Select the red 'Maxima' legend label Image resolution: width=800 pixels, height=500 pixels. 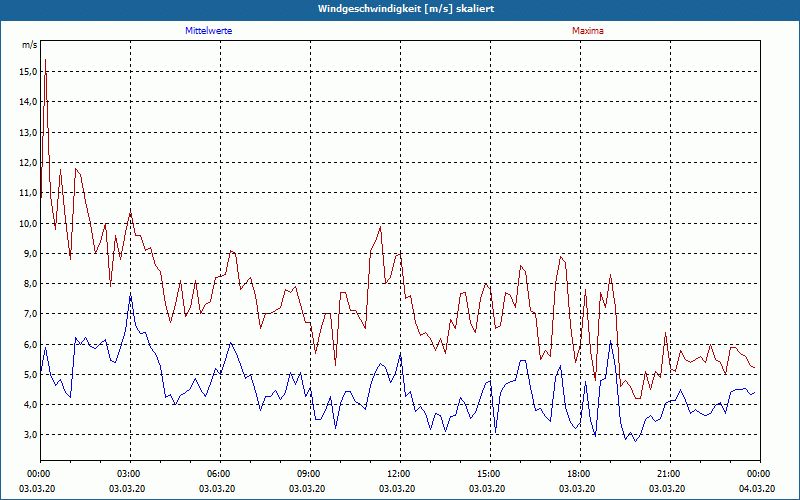point(588,31)
